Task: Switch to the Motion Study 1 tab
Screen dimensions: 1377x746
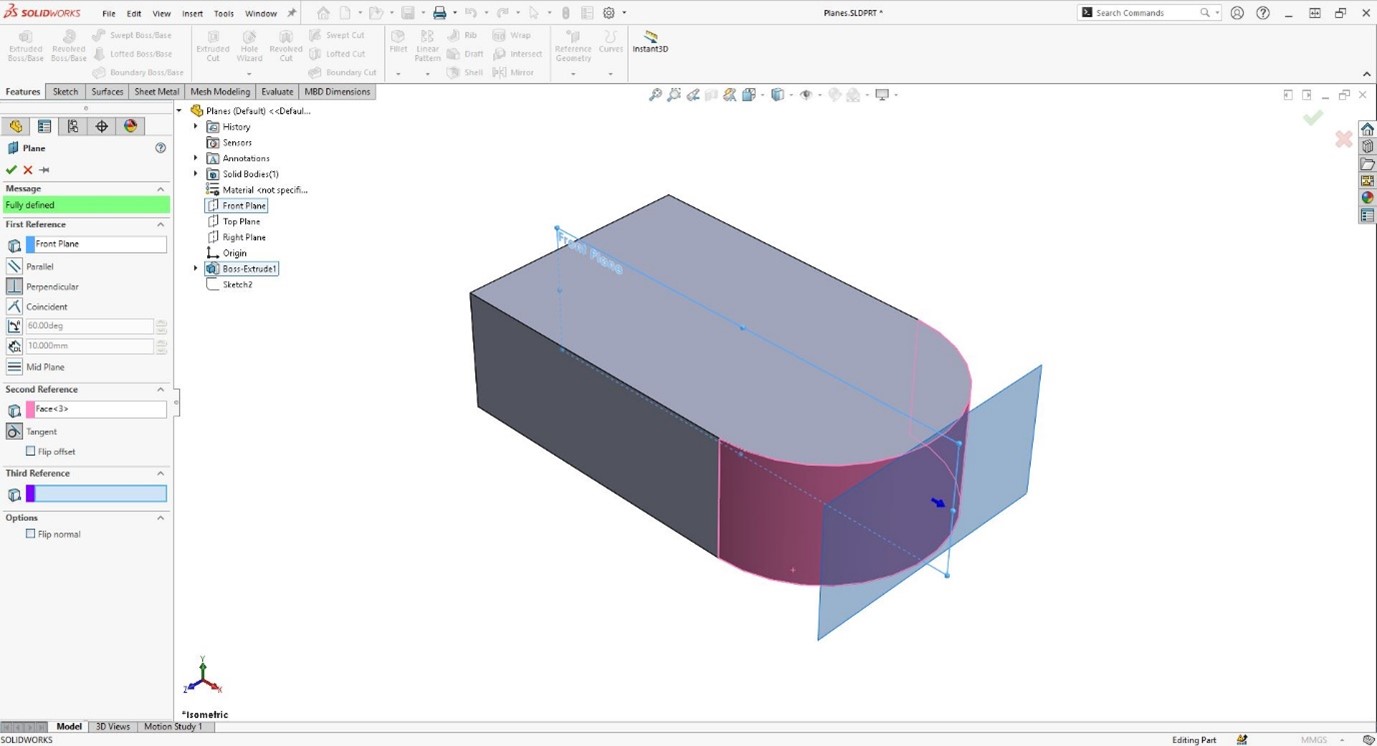Action: (x=173, y=727)
